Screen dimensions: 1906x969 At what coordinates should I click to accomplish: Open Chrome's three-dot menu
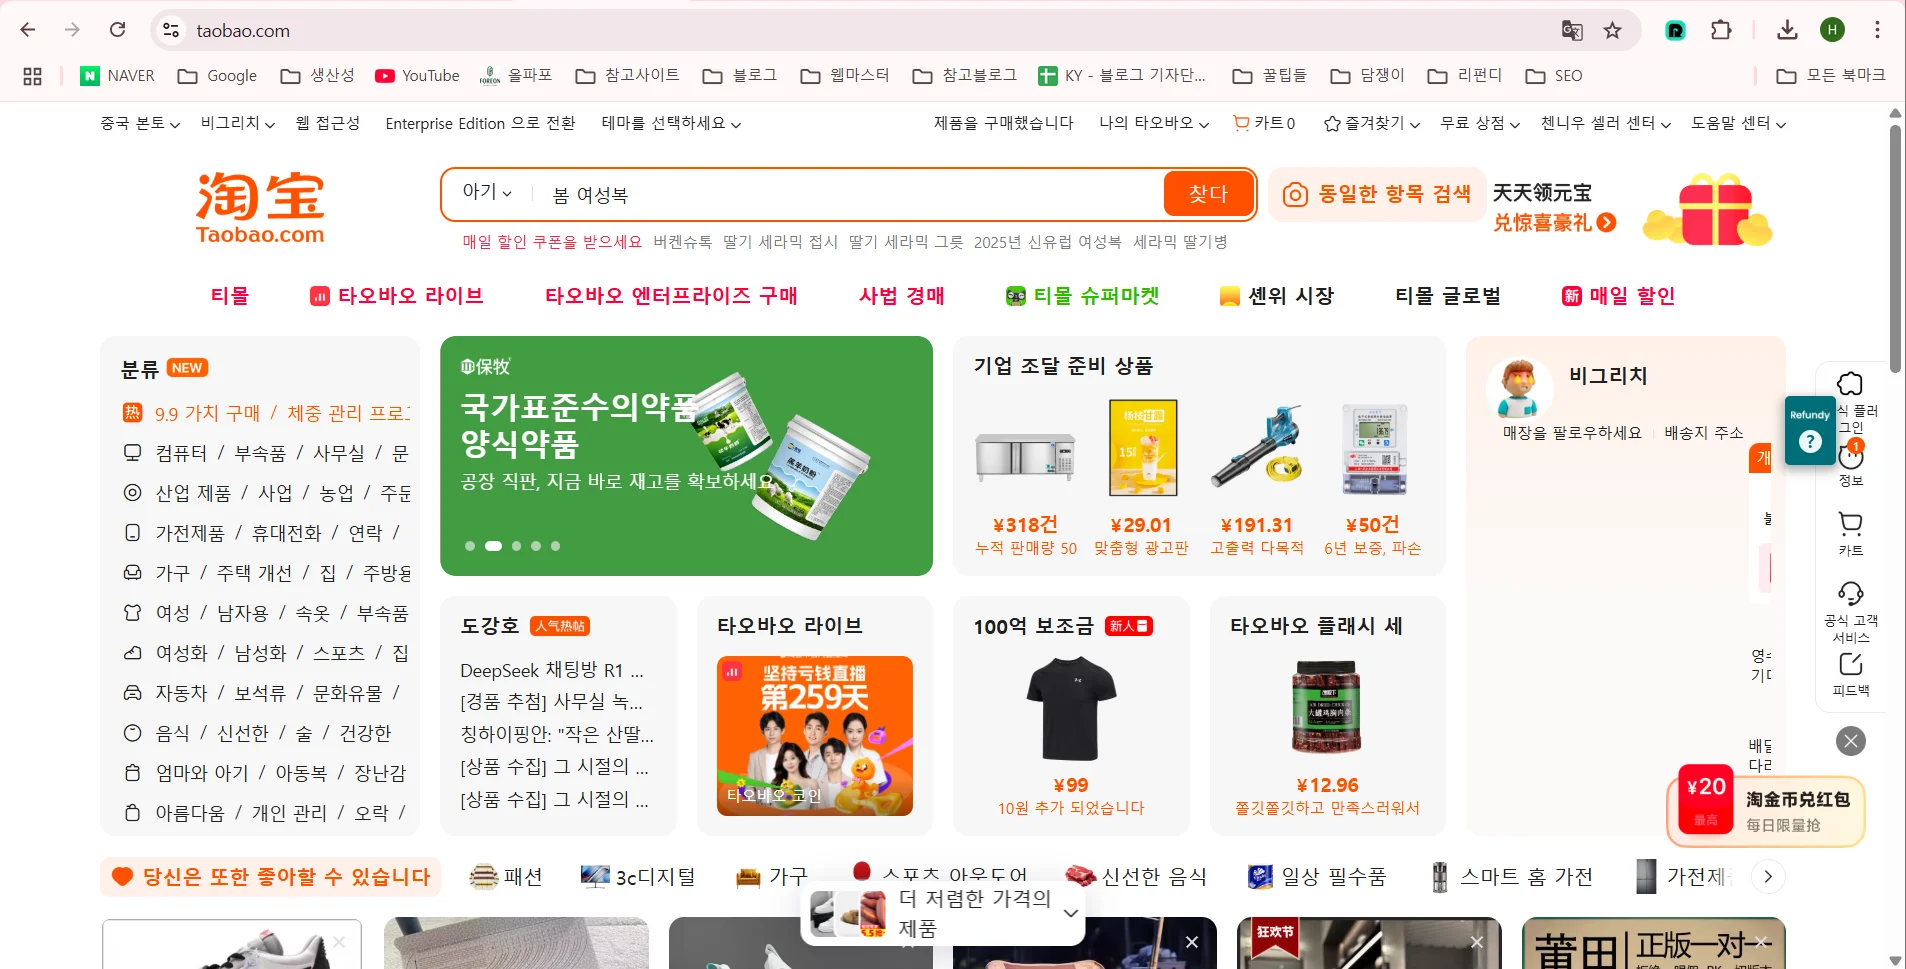click(x=1877, y=30)
